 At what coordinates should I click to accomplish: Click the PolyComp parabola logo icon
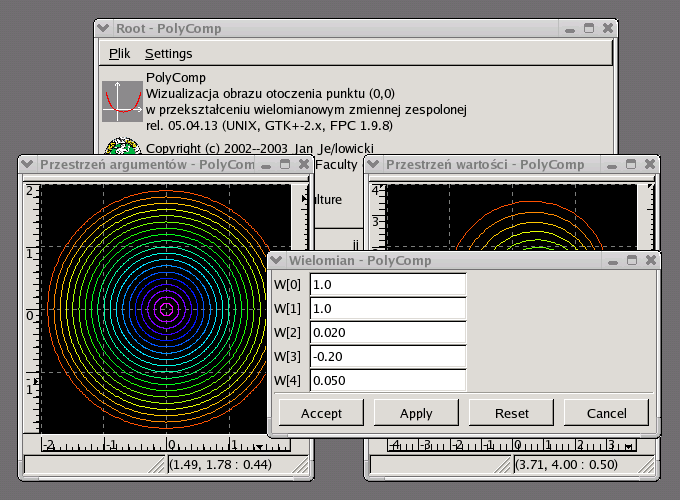click(x=122, y=101)
